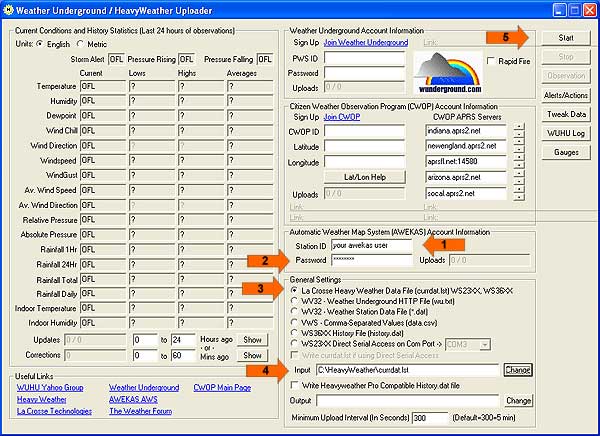Click Show button in the Corrections row
Image resolution: width=600 pixels, height=436 pixels.
pyautogui.click(x=253, y=356)
